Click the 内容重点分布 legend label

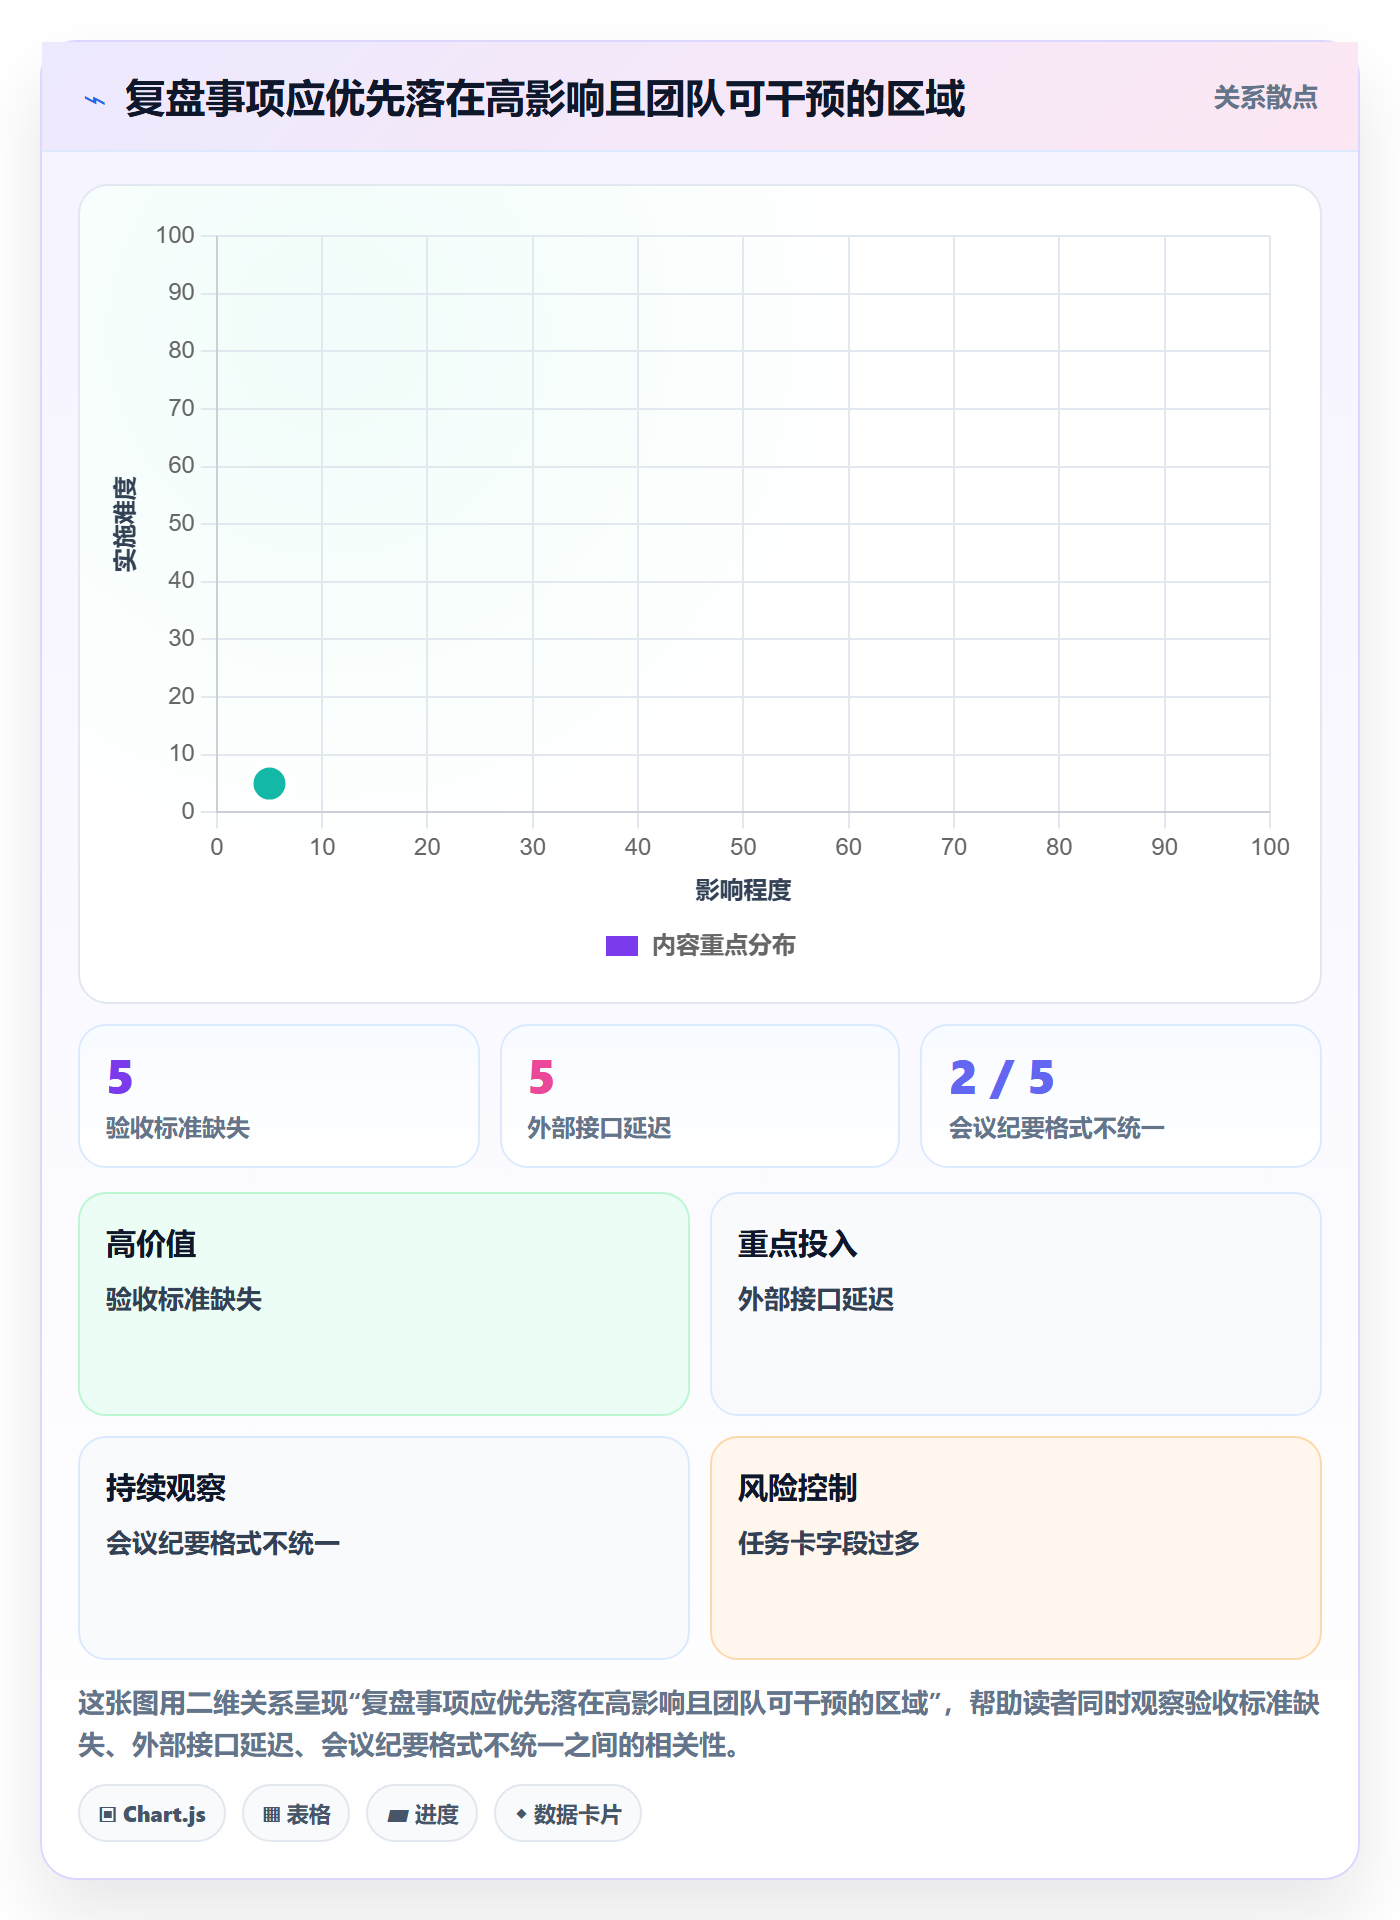723,946
